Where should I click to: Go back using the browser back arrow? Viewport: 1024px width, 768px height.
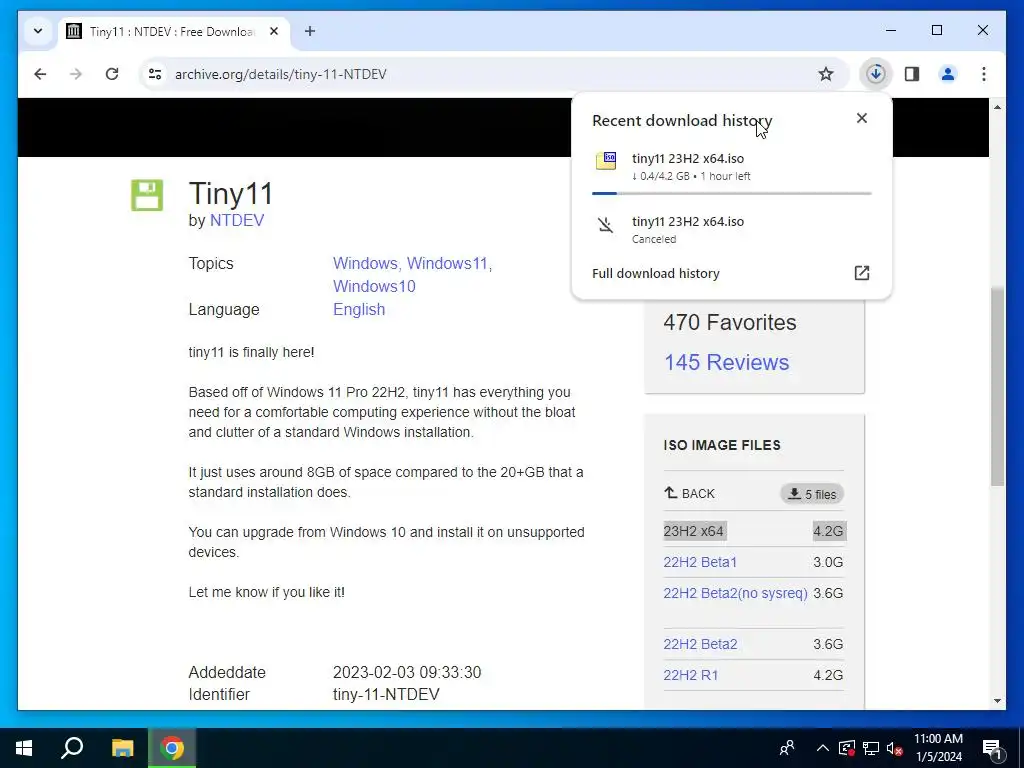point(40,74)
